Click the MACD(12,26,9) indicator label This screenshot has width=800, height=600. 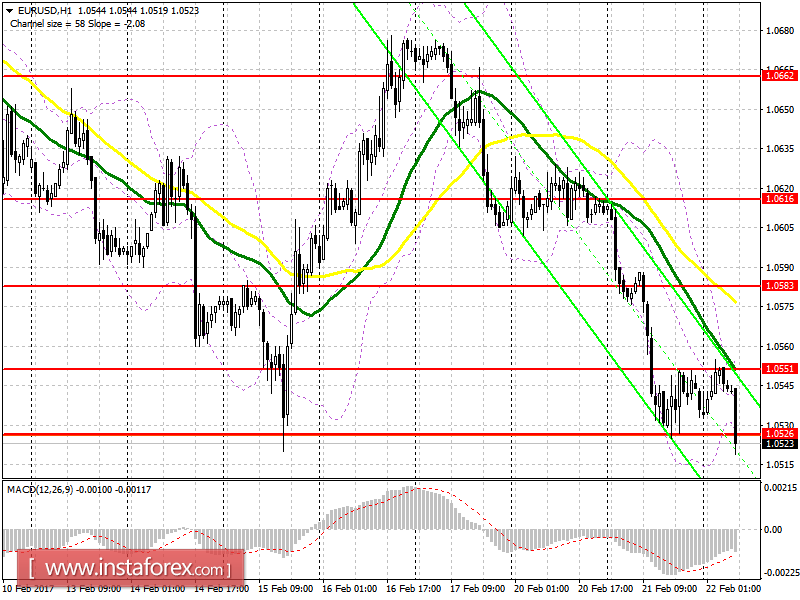(x=40, y=490)
